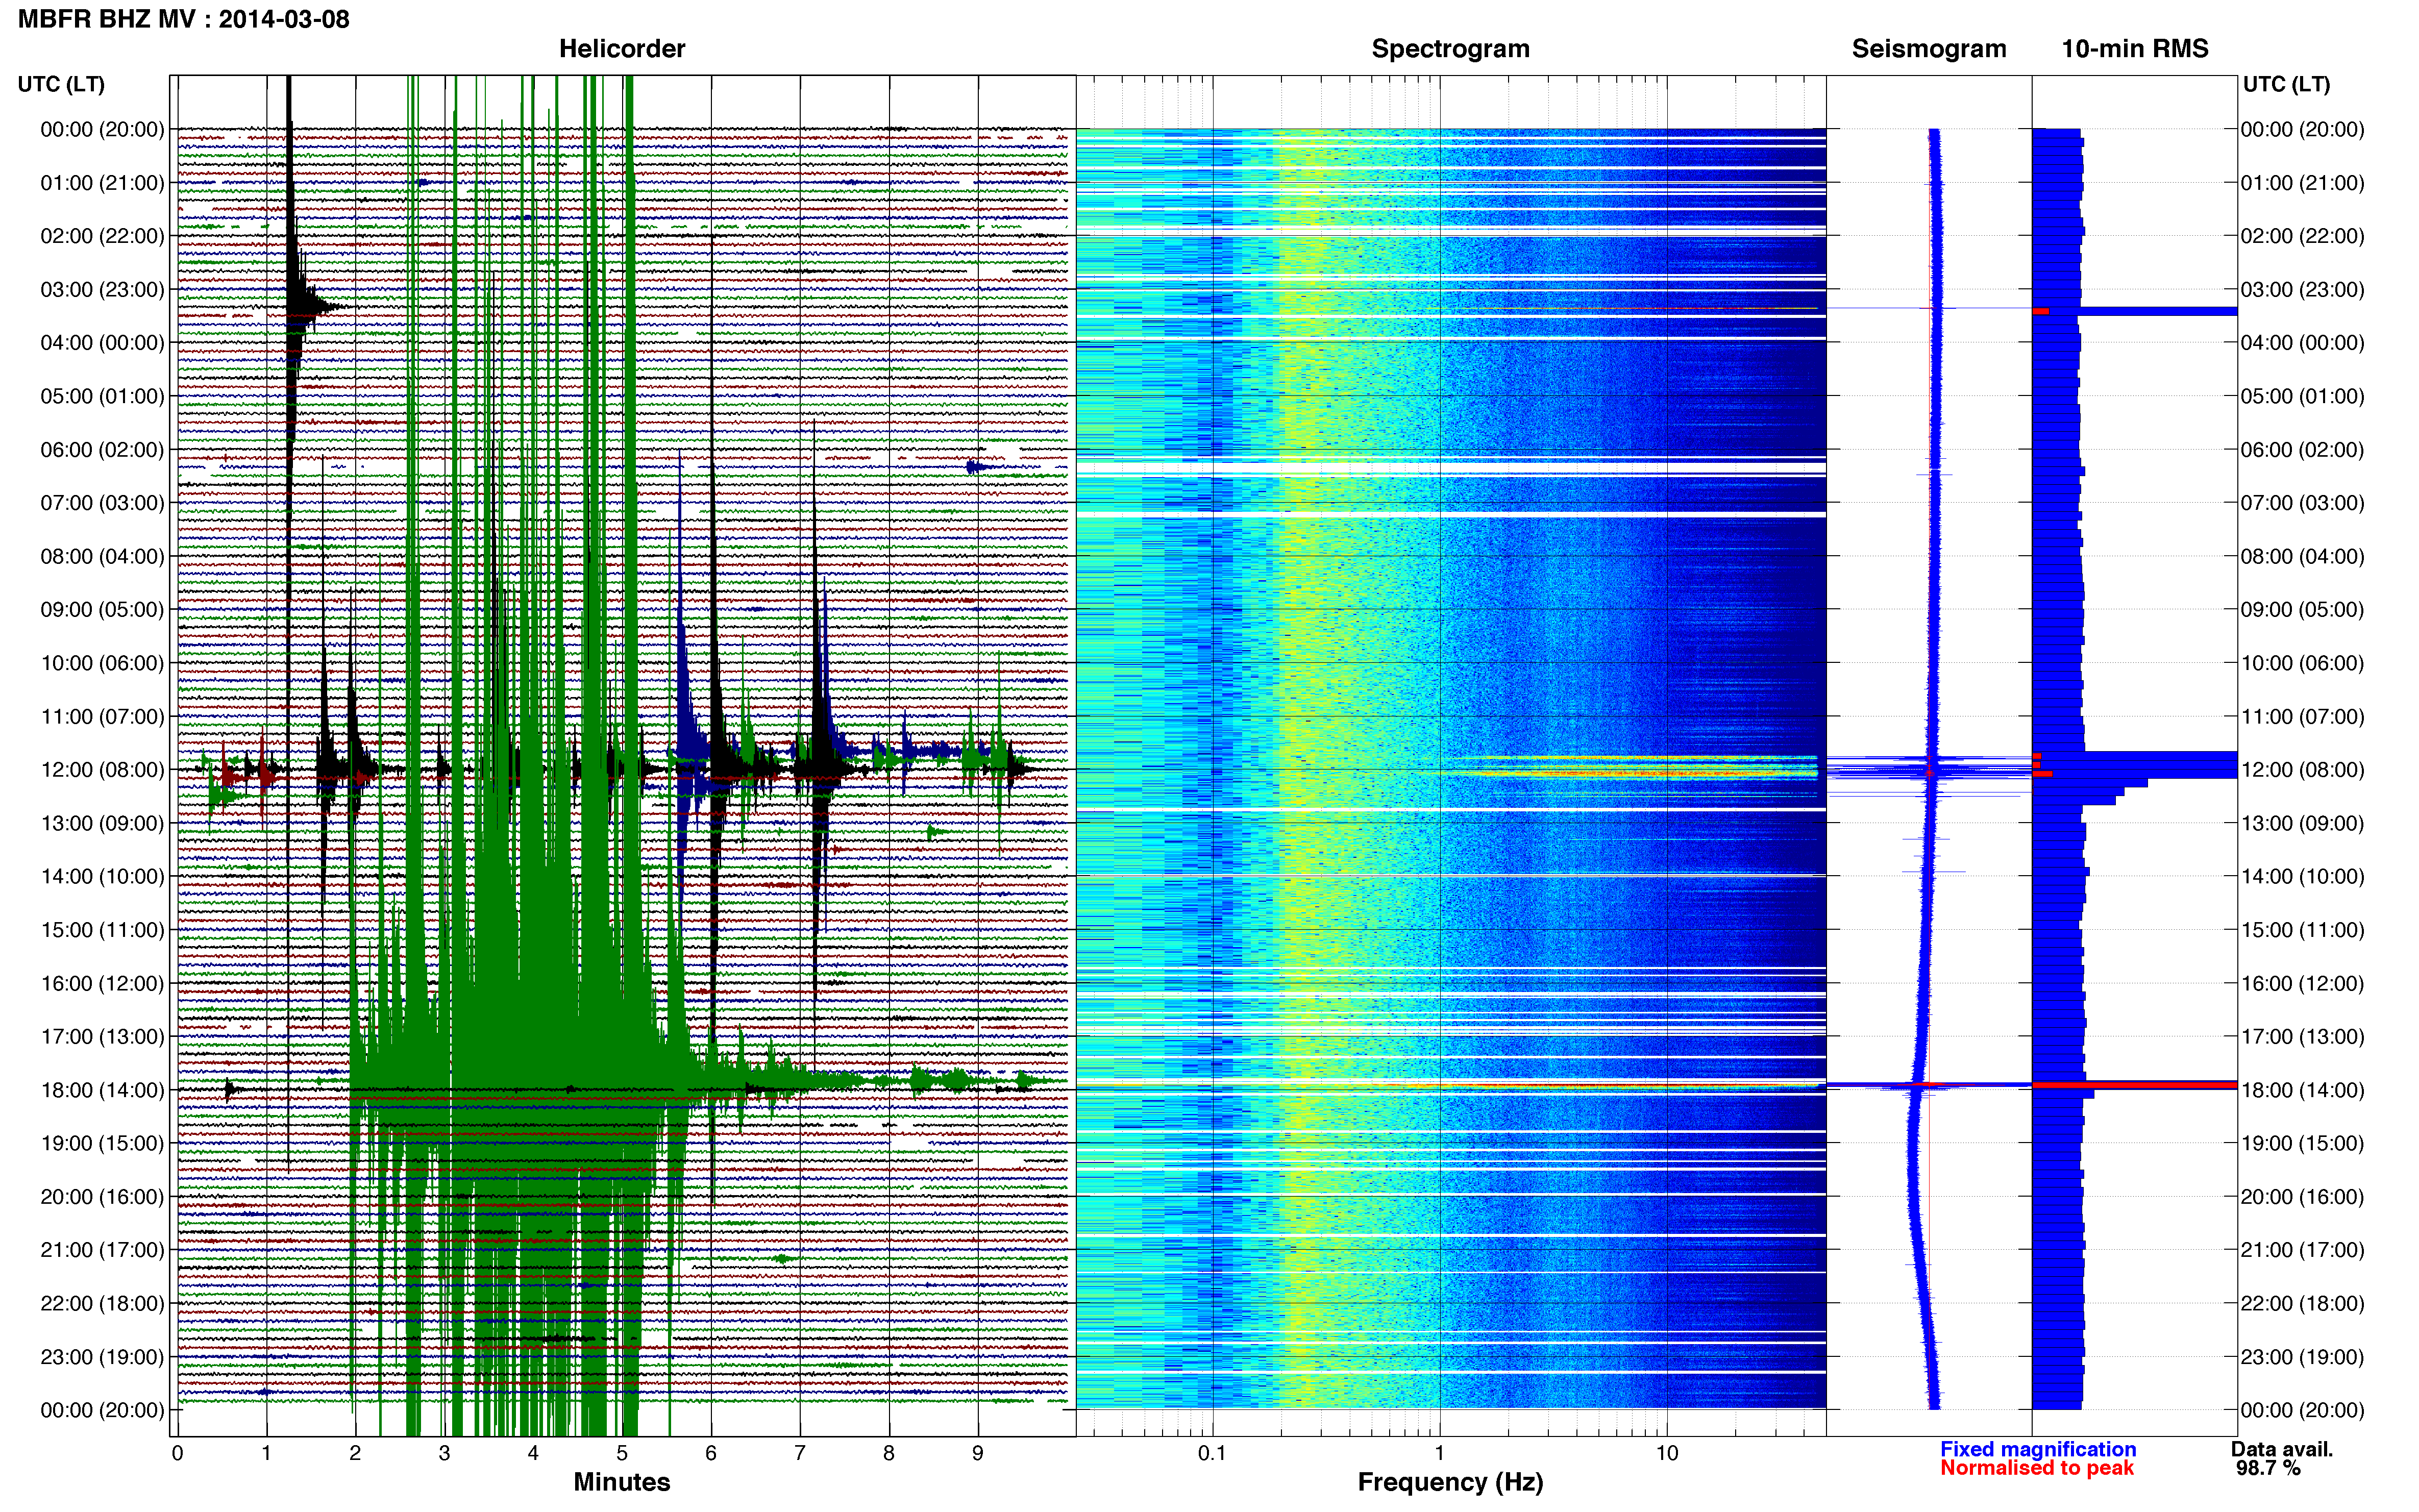Click the left '09:00 (05:00)' time label
Screen dimensions: 2419x1512
[102, 609]
